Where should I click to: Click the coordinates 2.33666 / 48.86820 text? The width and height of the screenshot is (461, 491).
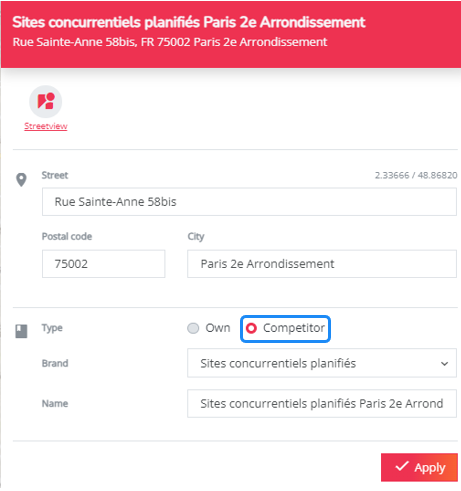(416, 175)
